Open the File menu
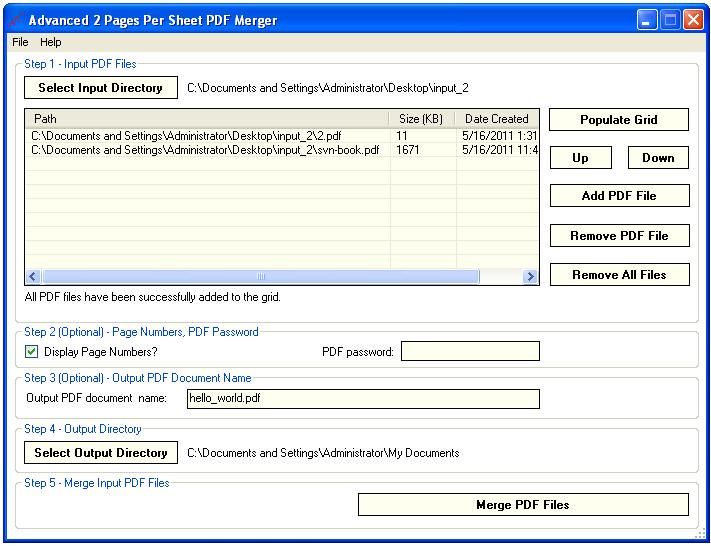This screenshot has width=711, height=546. 20,42
